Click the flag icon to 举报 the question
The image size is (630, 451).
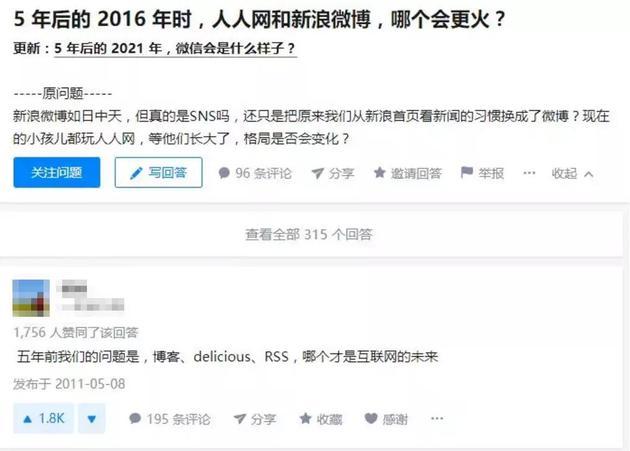(x=466, y=172)
